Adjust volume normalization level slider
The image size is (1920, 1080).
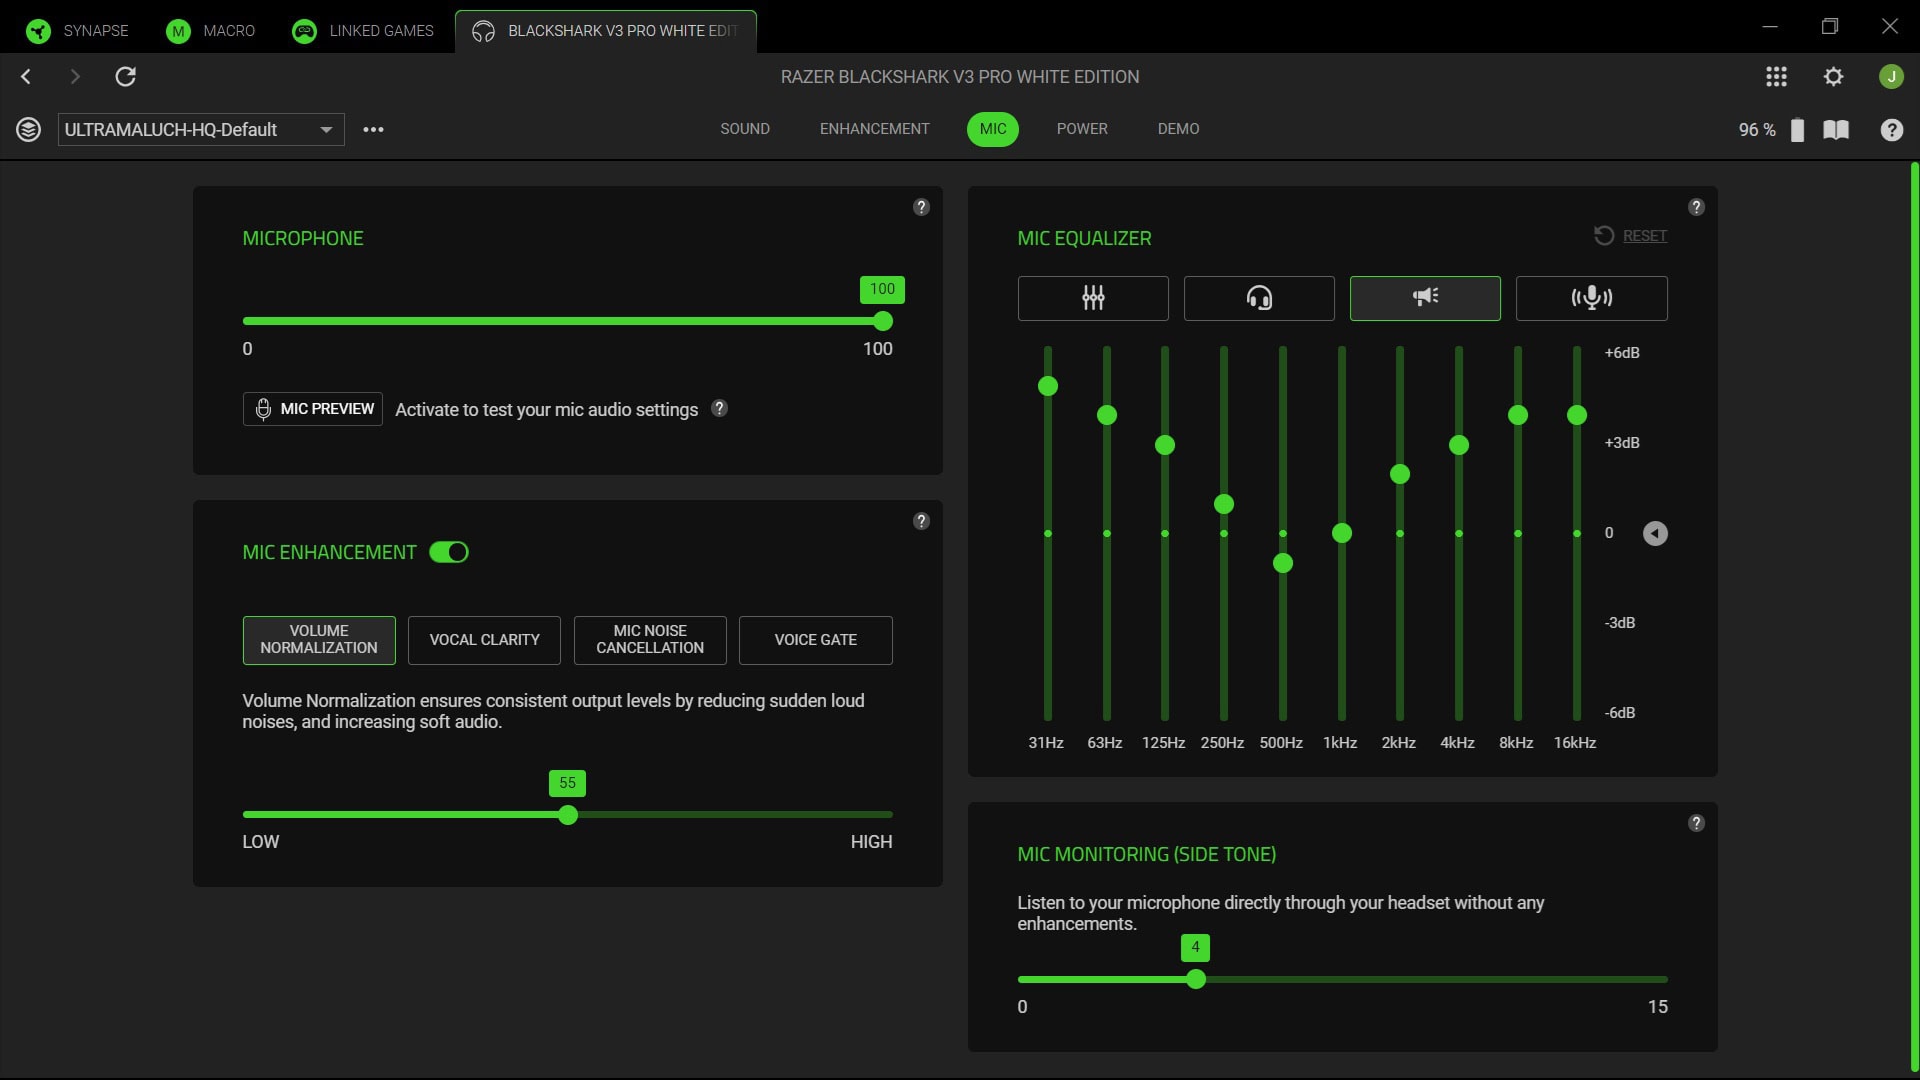pos(568,815)
